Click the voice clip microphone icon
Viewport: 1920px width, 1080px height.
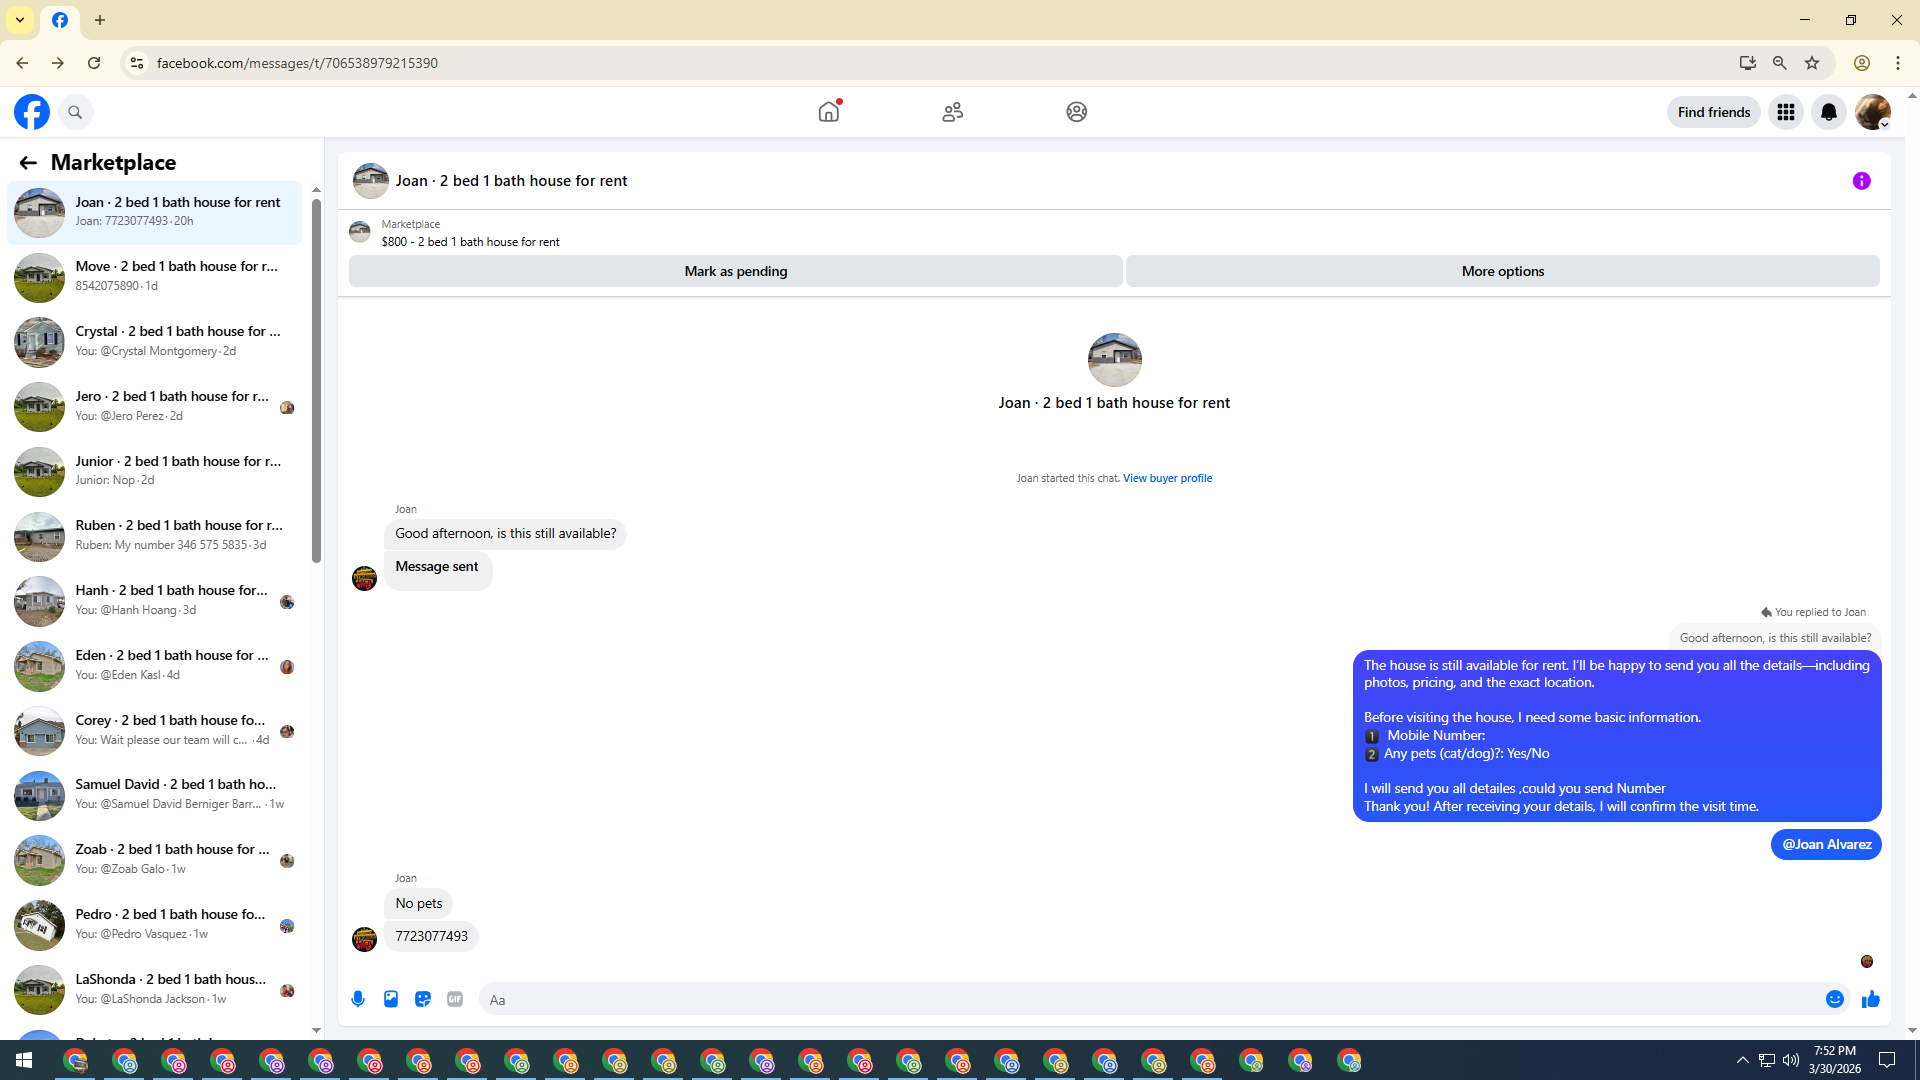tap(358, 999)
